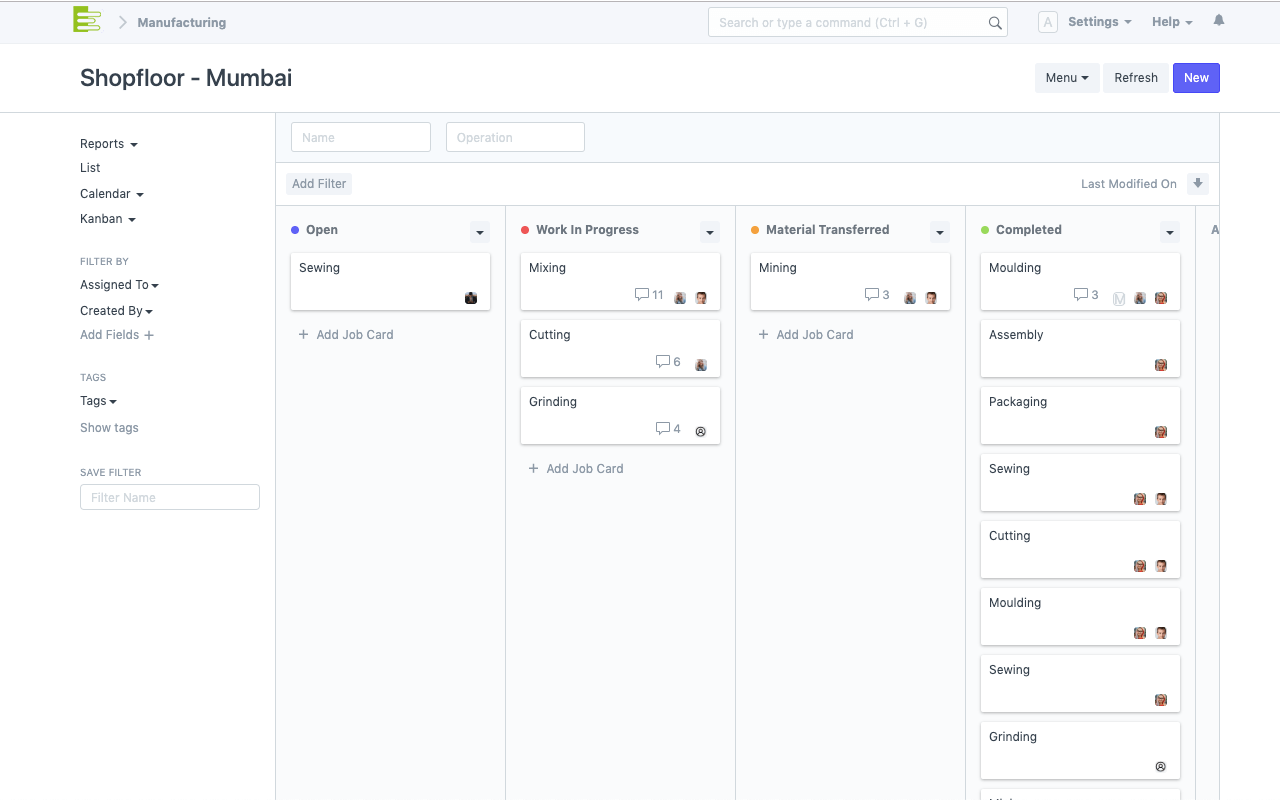Toggle sort direction arrow button
The width and height of the screenshot is (1280, 800).
click(x=1197, y=184)
